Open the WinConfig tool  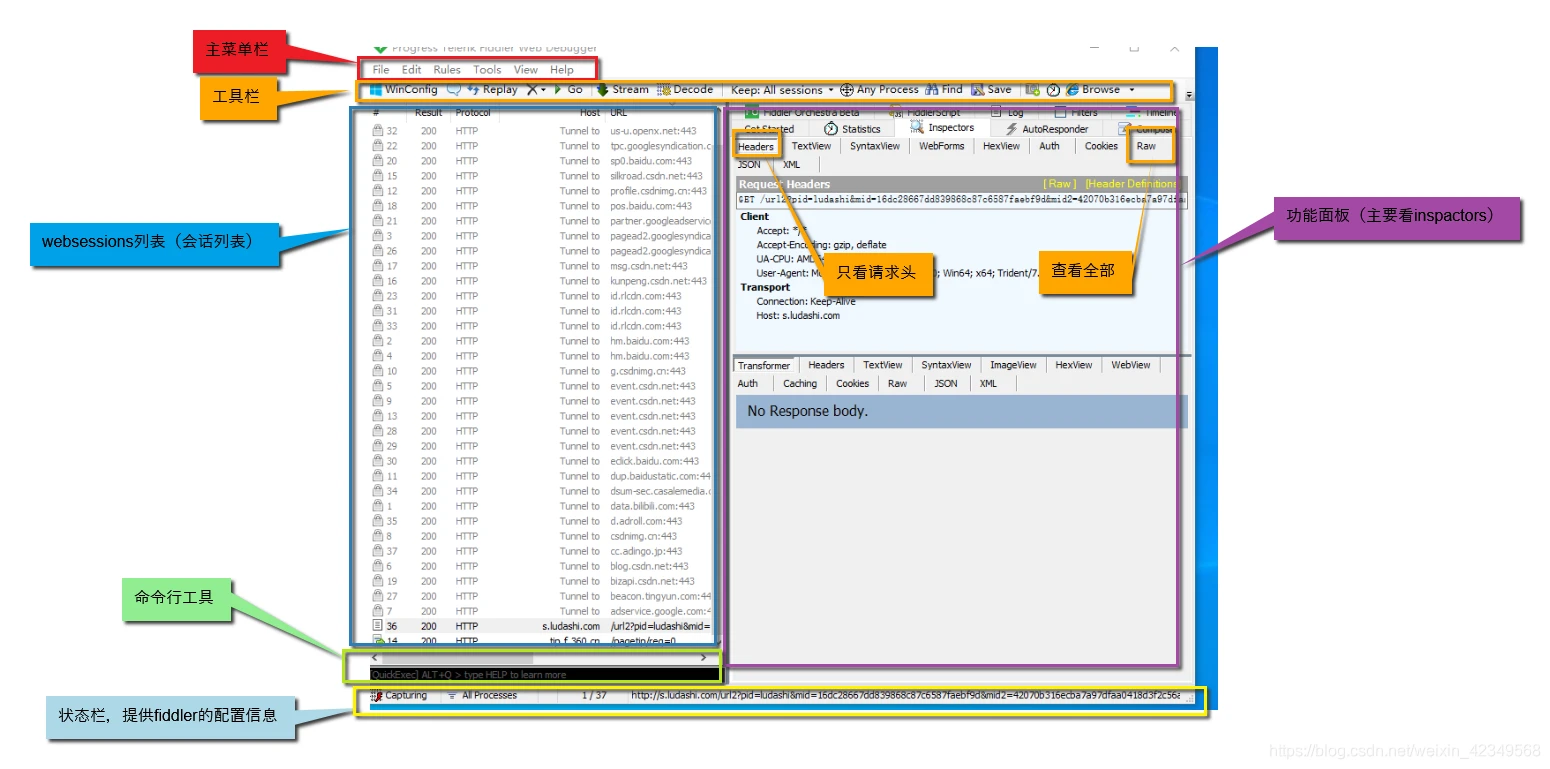[404, 90]
